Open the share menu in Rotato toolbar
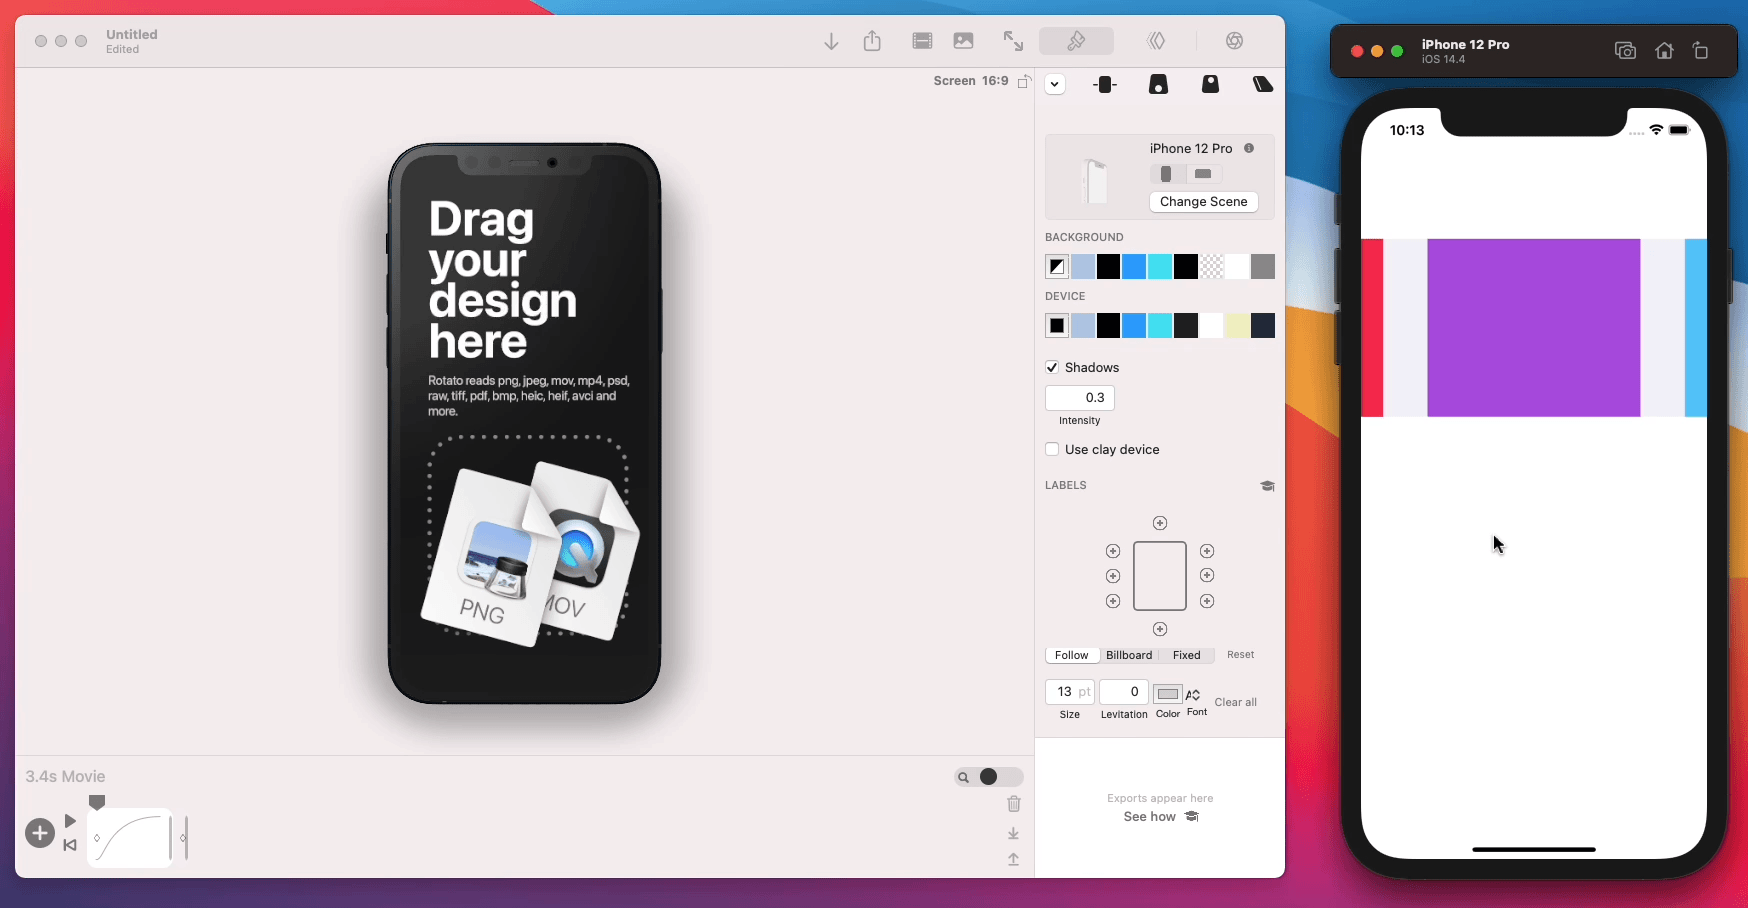Screen dimensions: 1748x908 [872, 41]
